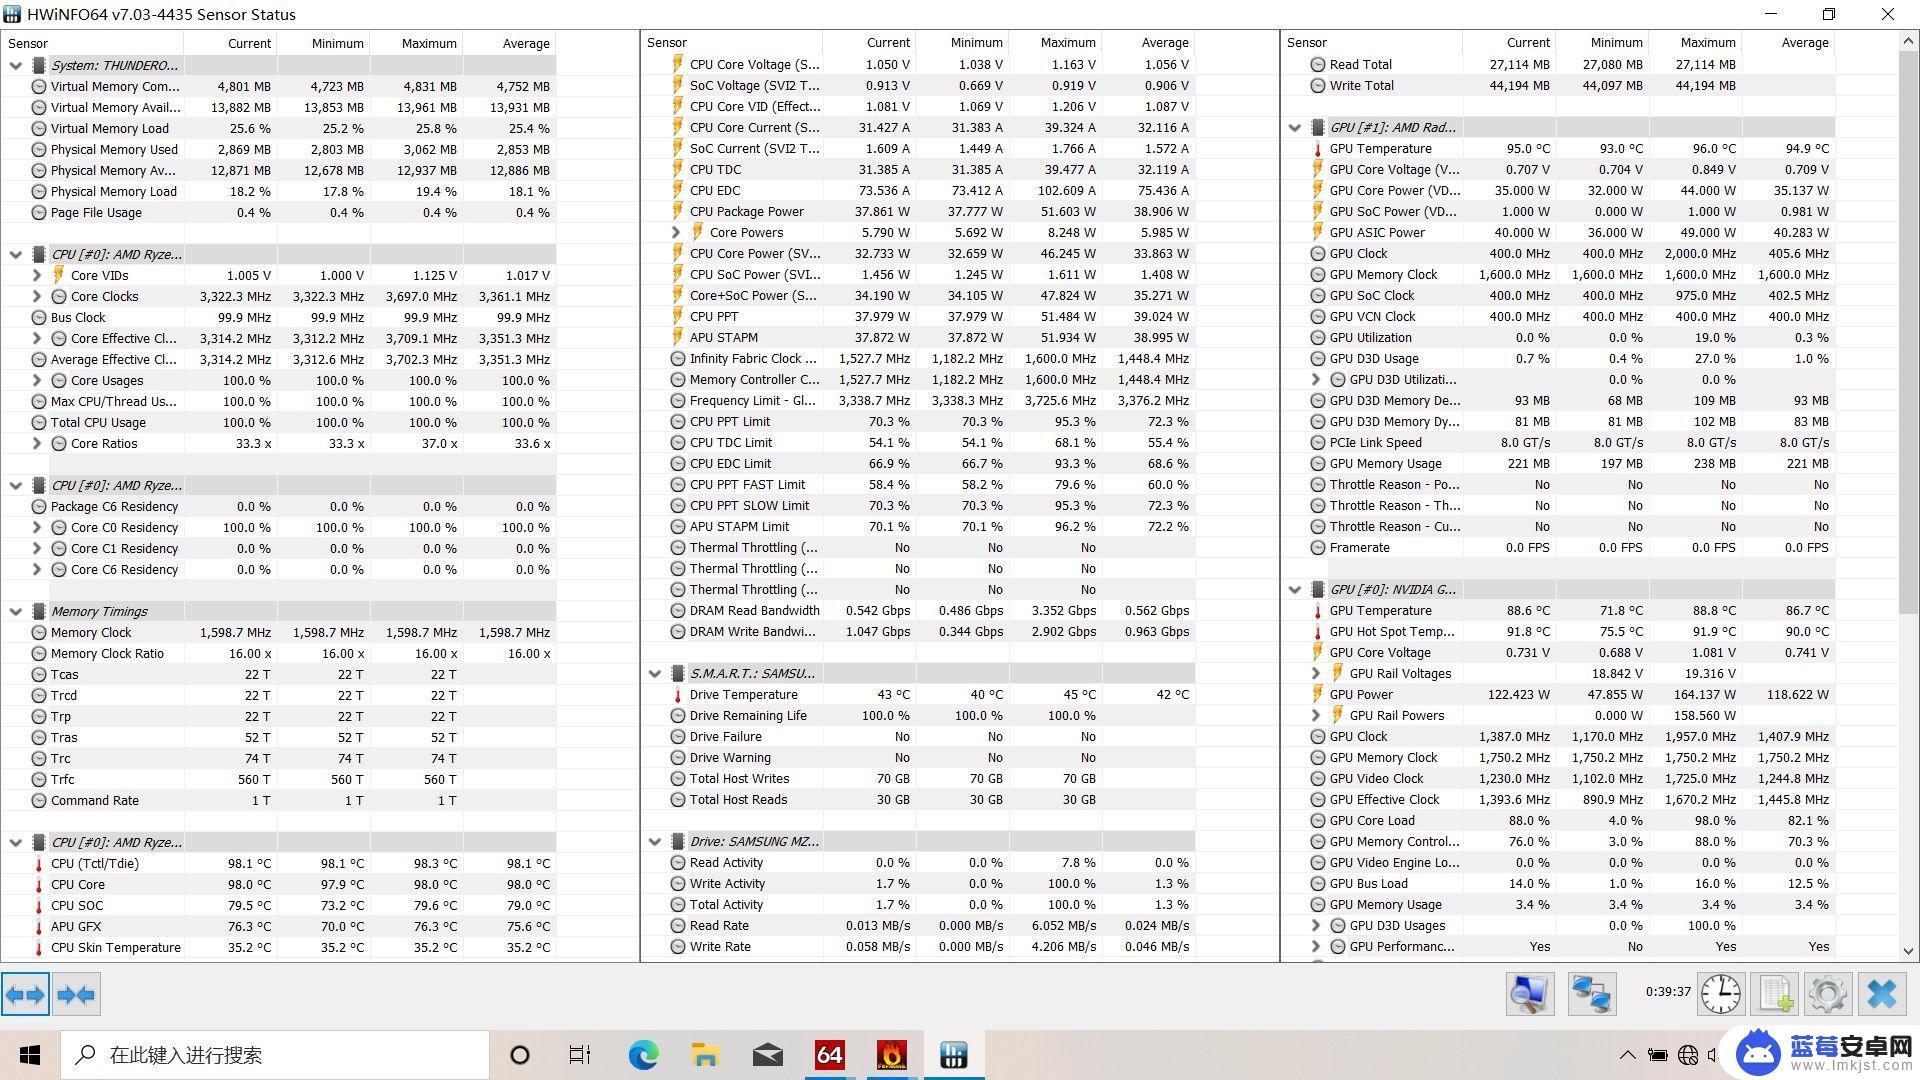Open Task View on the taskbar

tap(580, 1055)
